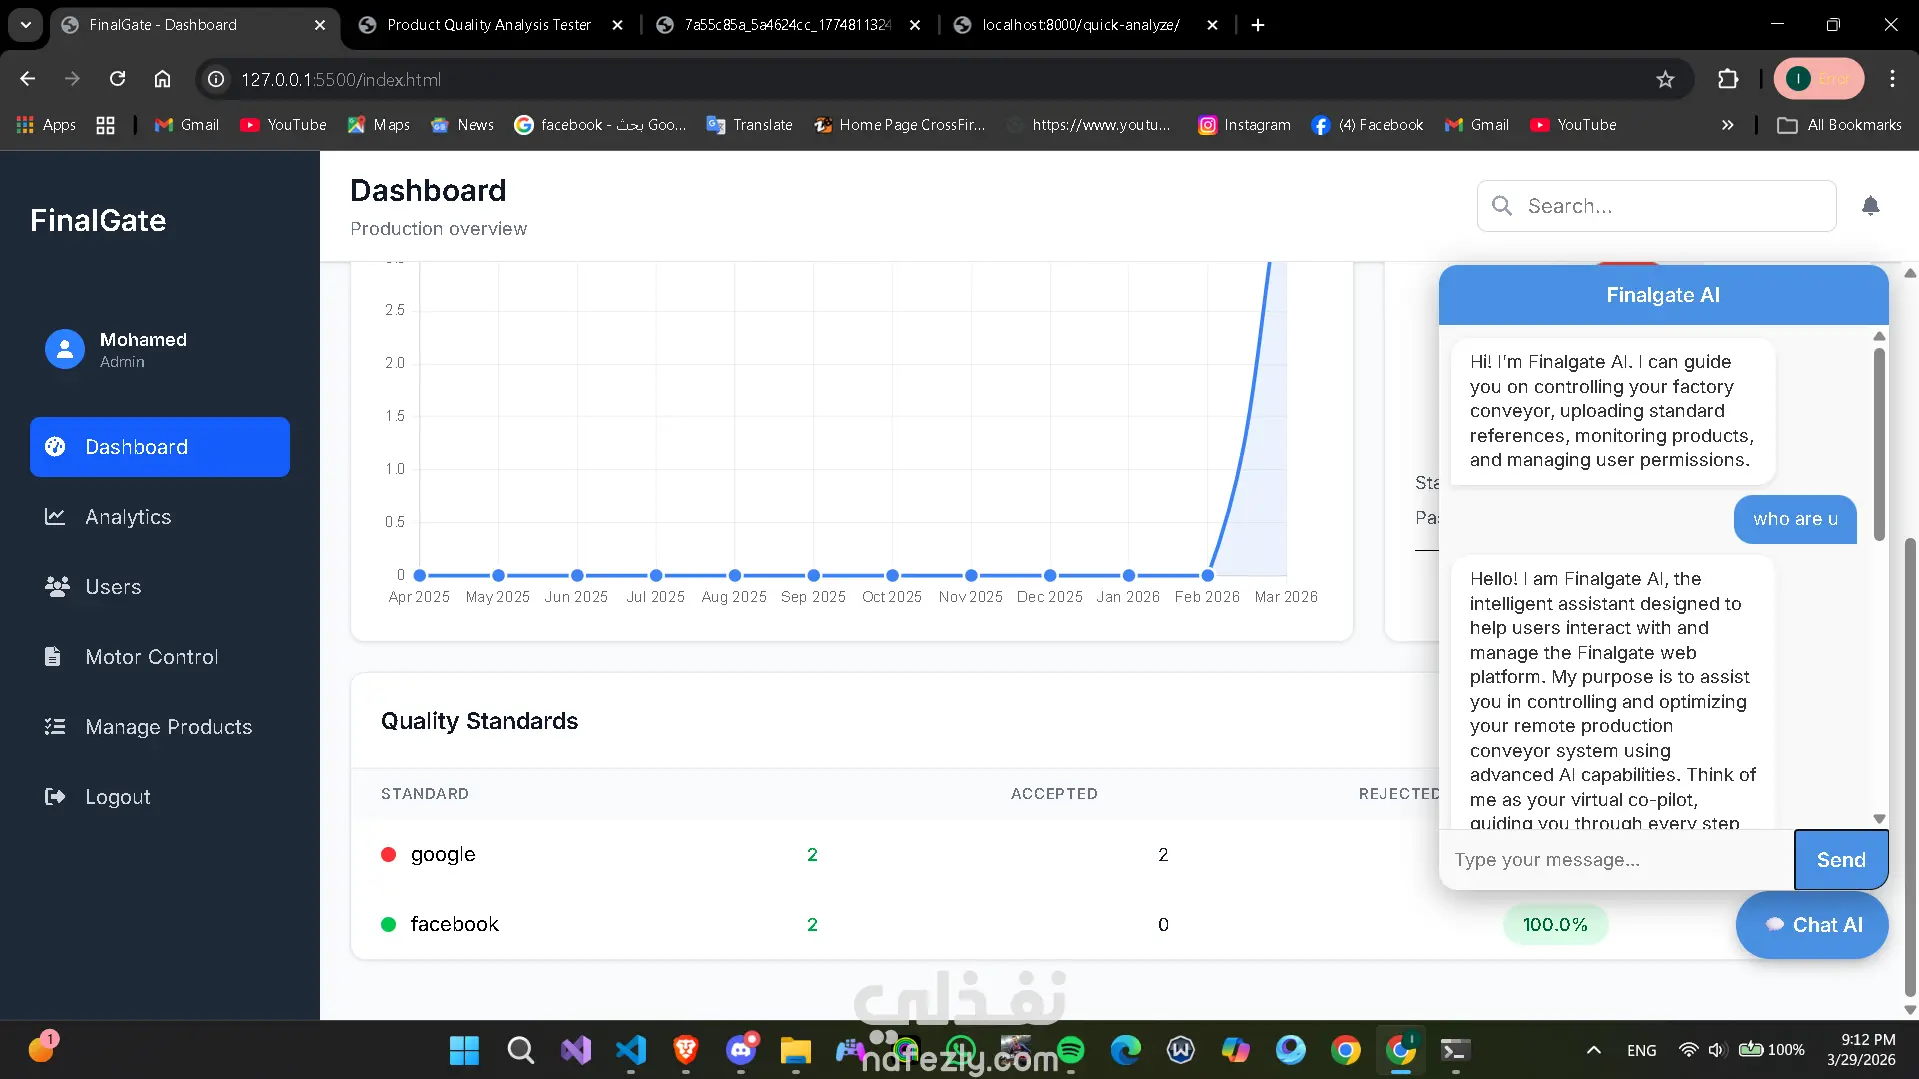Click the Mohamed Admin profile avatar
The image size is (1919, 1079).
65,350
